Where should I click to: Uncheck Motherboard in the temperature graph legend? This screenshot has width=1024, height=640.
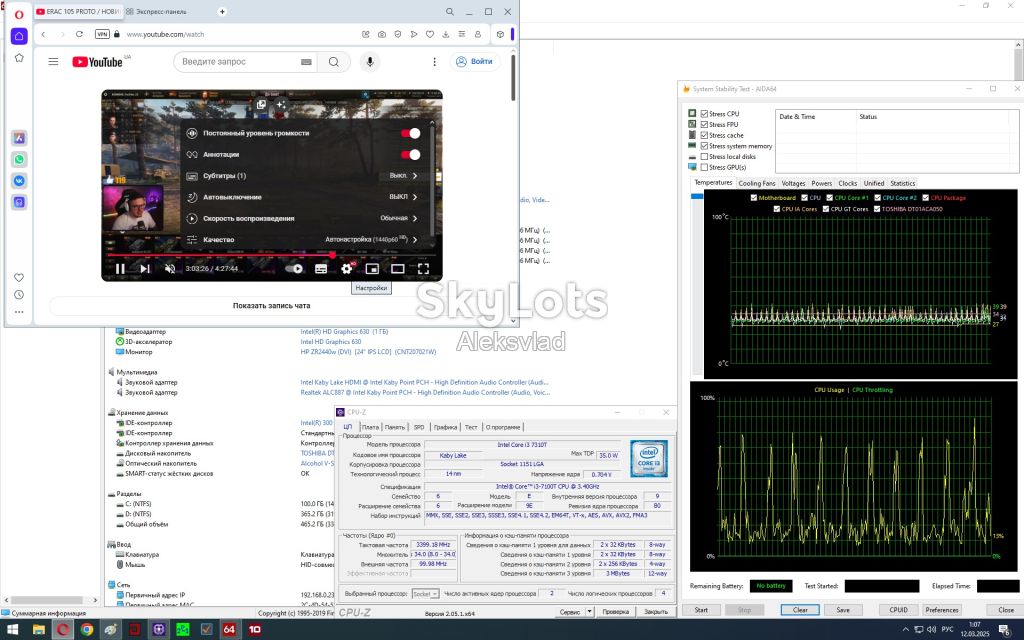click(754, 198)
